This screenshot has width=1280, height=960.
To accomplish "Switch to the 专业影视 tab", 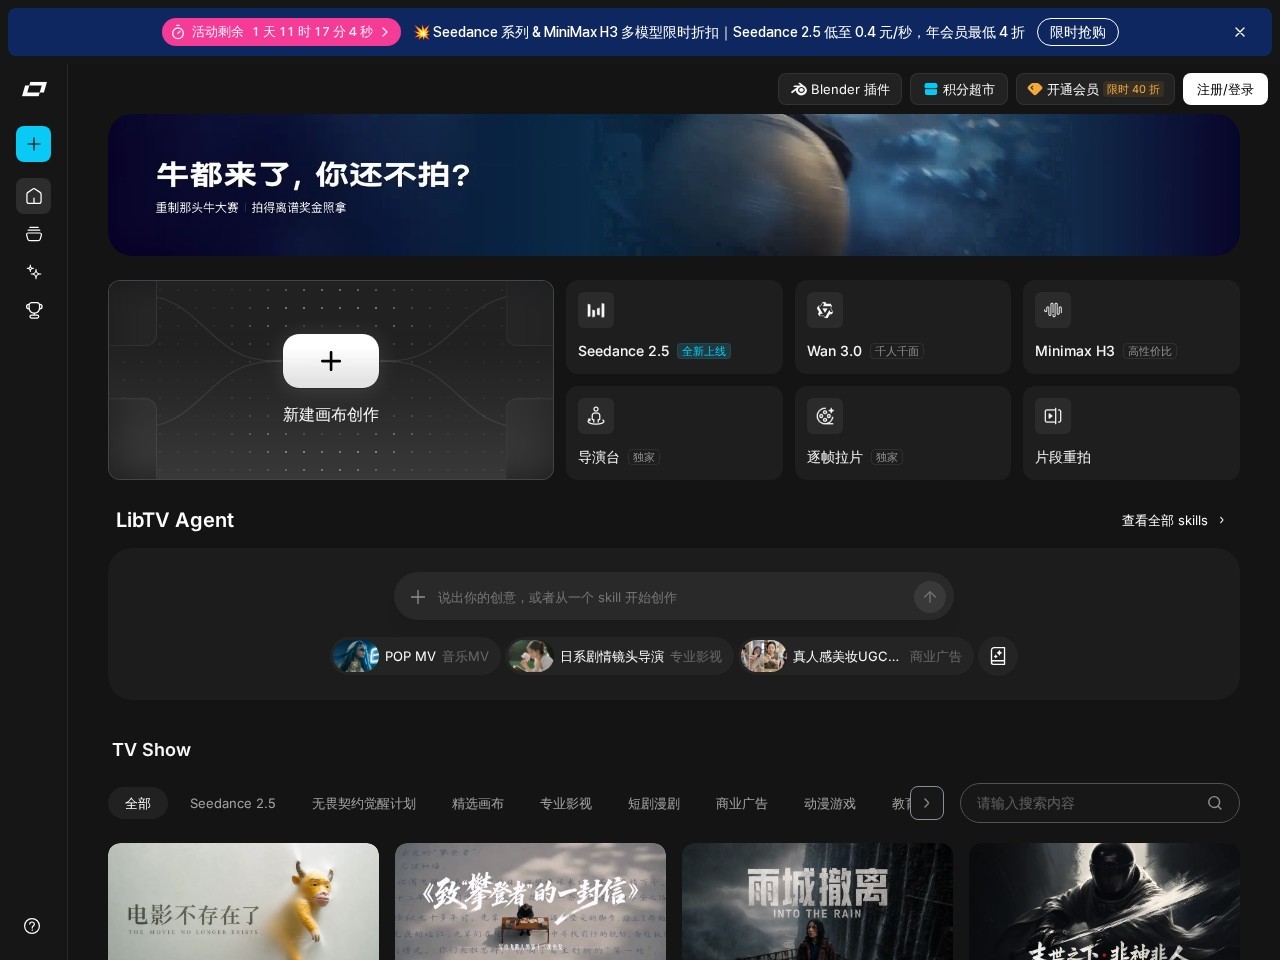I will click(566, 803).
